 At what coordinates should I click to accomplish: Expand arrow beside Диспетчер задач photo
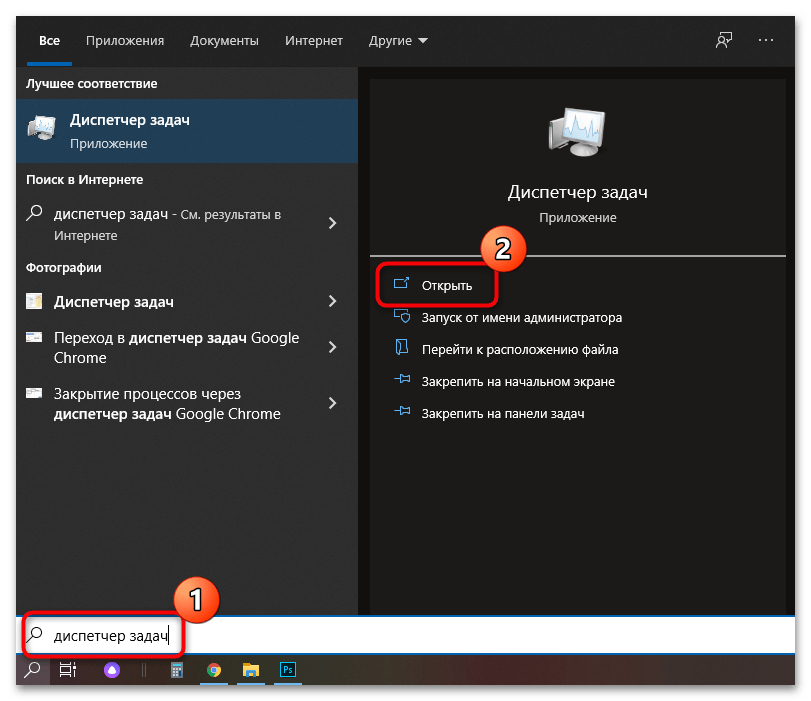click(332, 301)
